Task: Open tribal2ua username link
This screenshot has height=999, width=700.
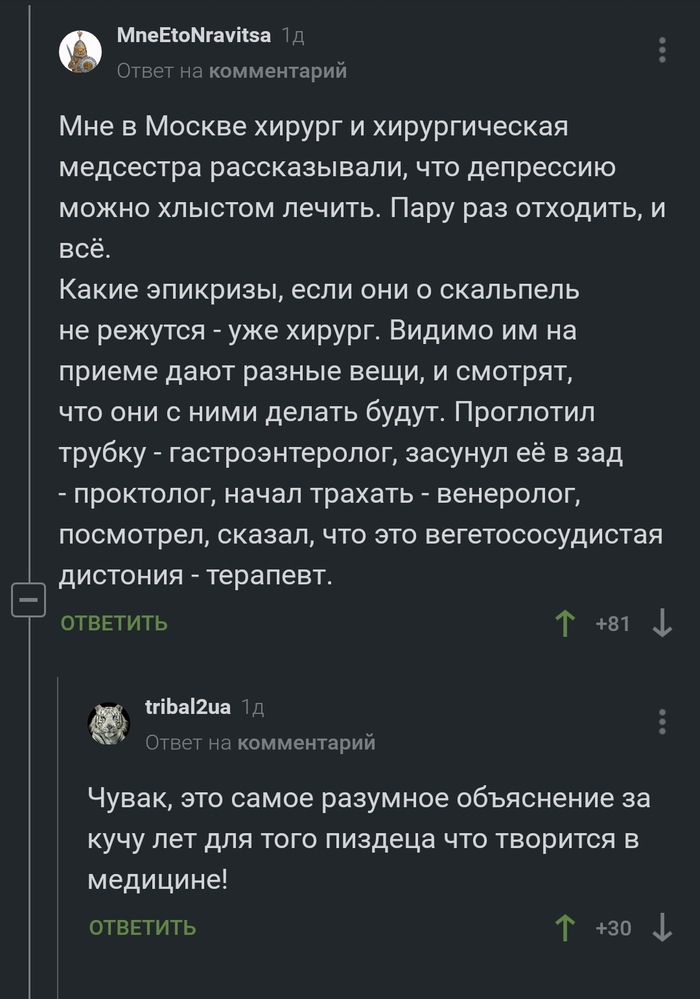Action: (188, 707)
